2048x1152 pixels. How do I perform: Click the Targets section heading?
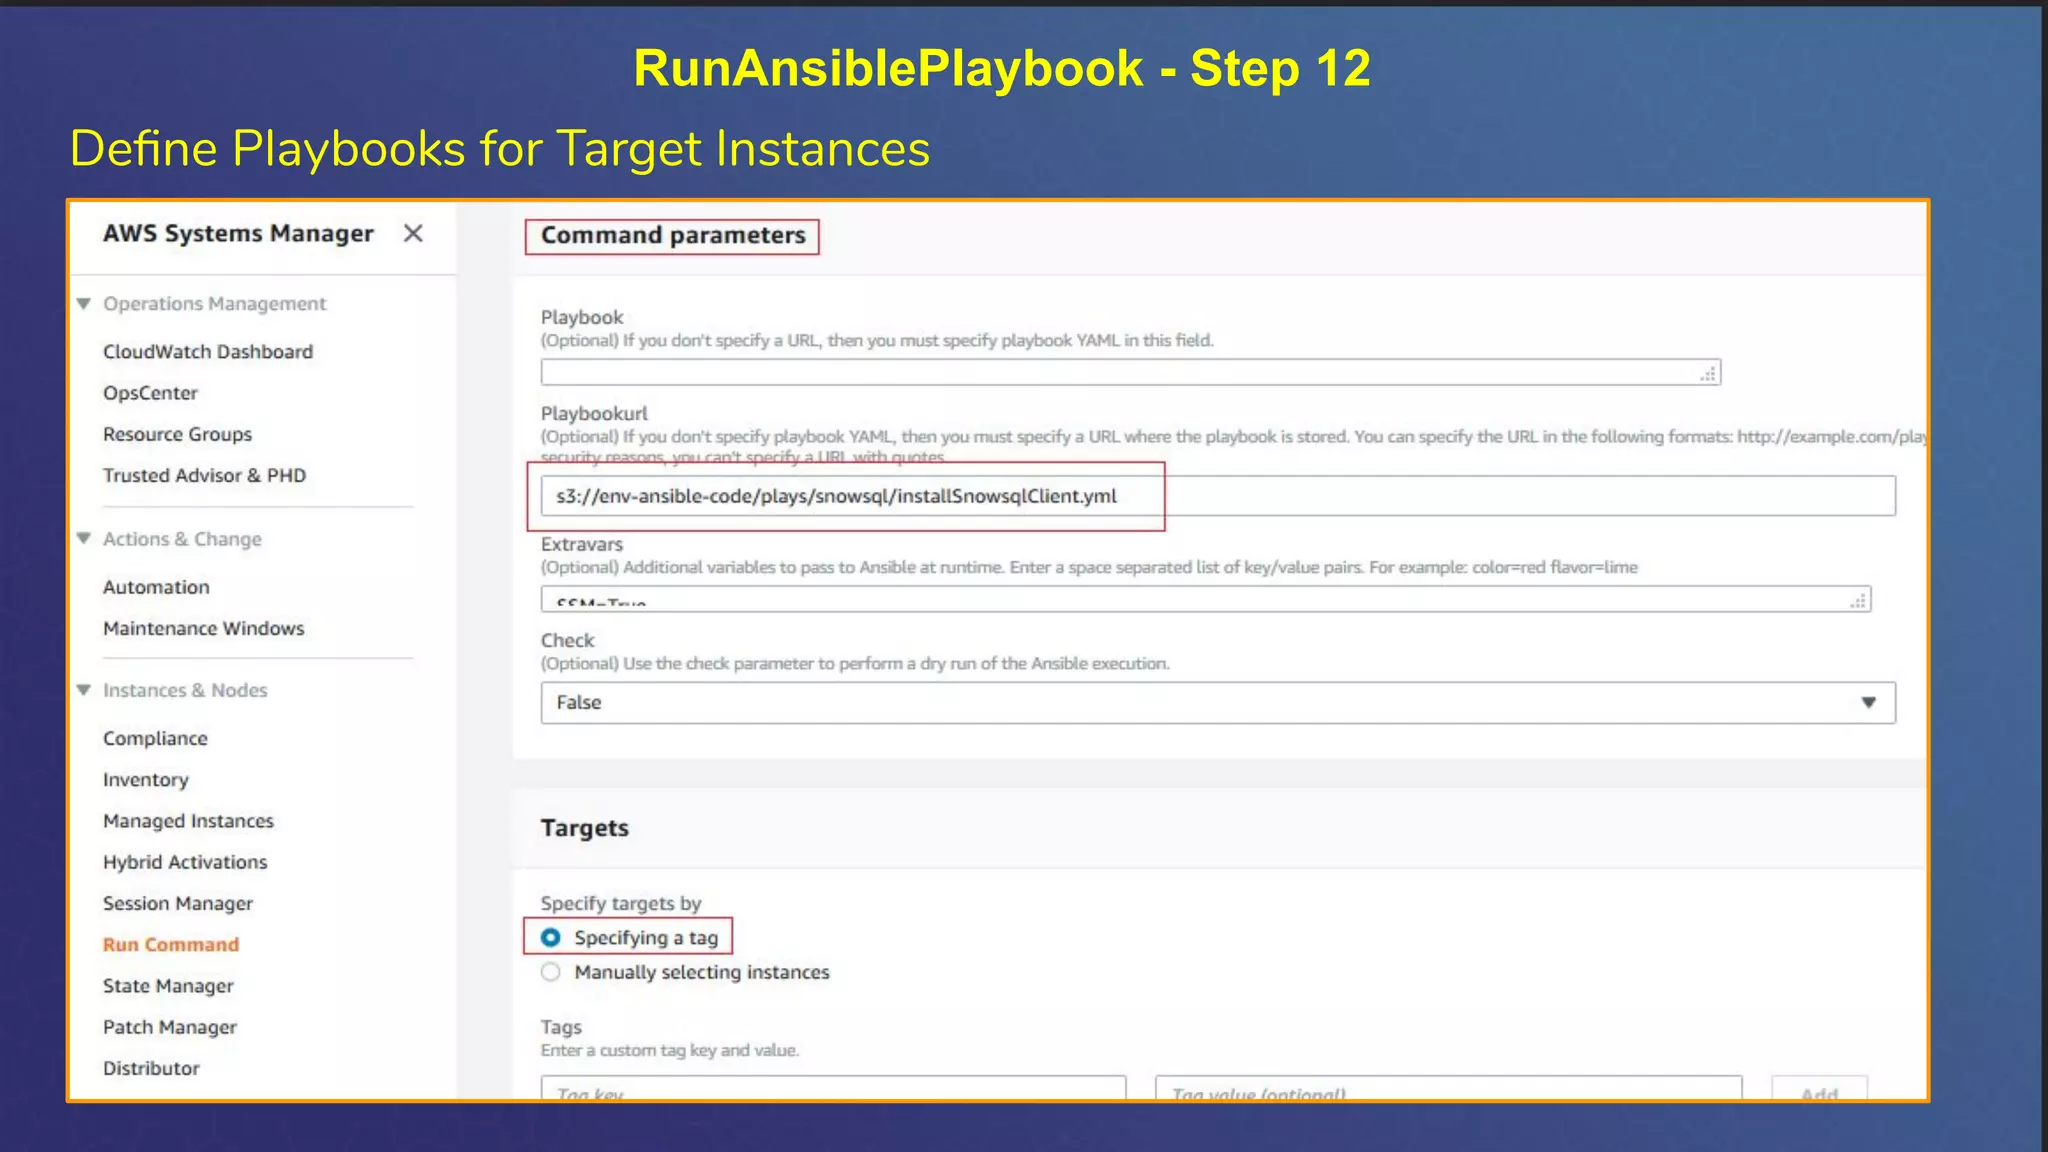click(585, 828)
